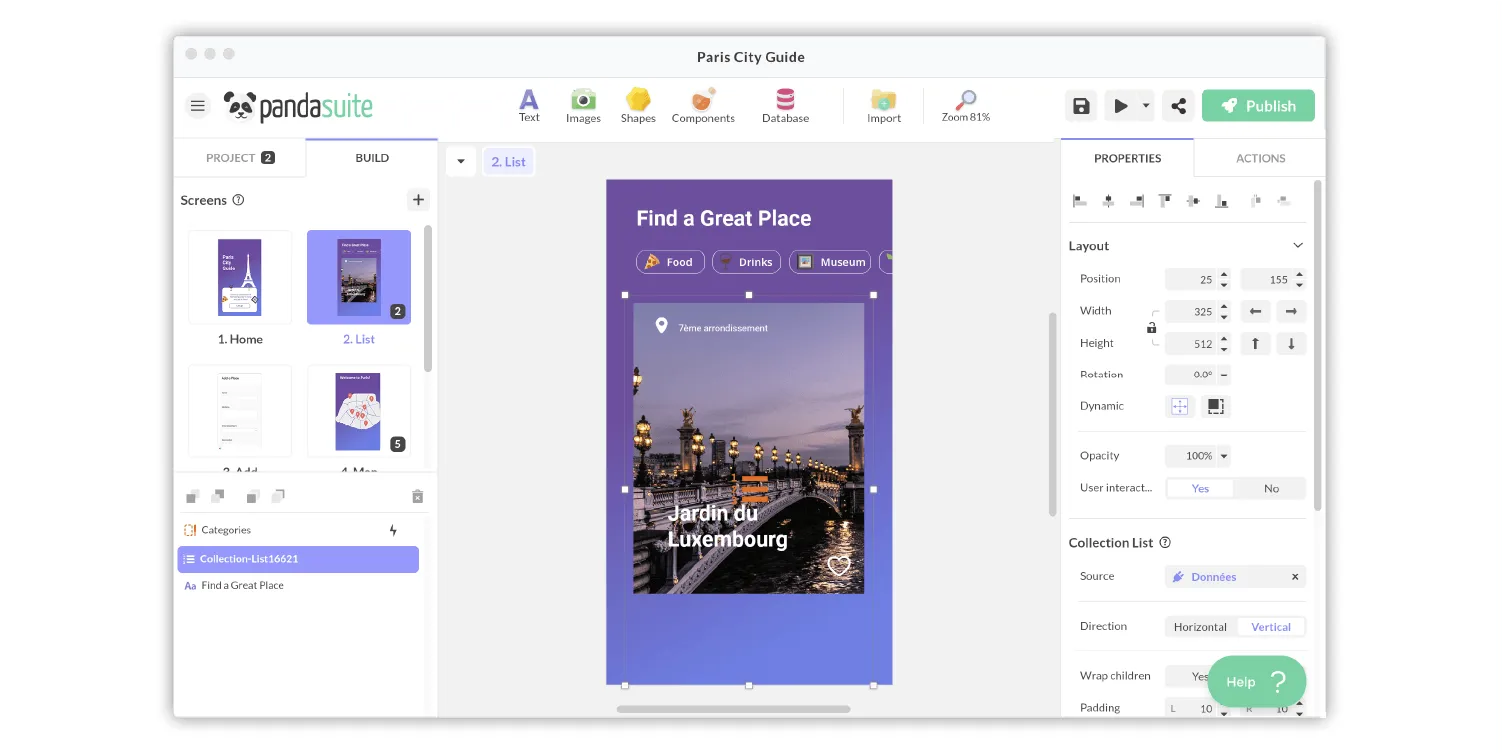Open the Opacity percentage dropdown
The width and height of the screenshot is (1503, 754).
pyautogui.click(x=1224, y=456)
